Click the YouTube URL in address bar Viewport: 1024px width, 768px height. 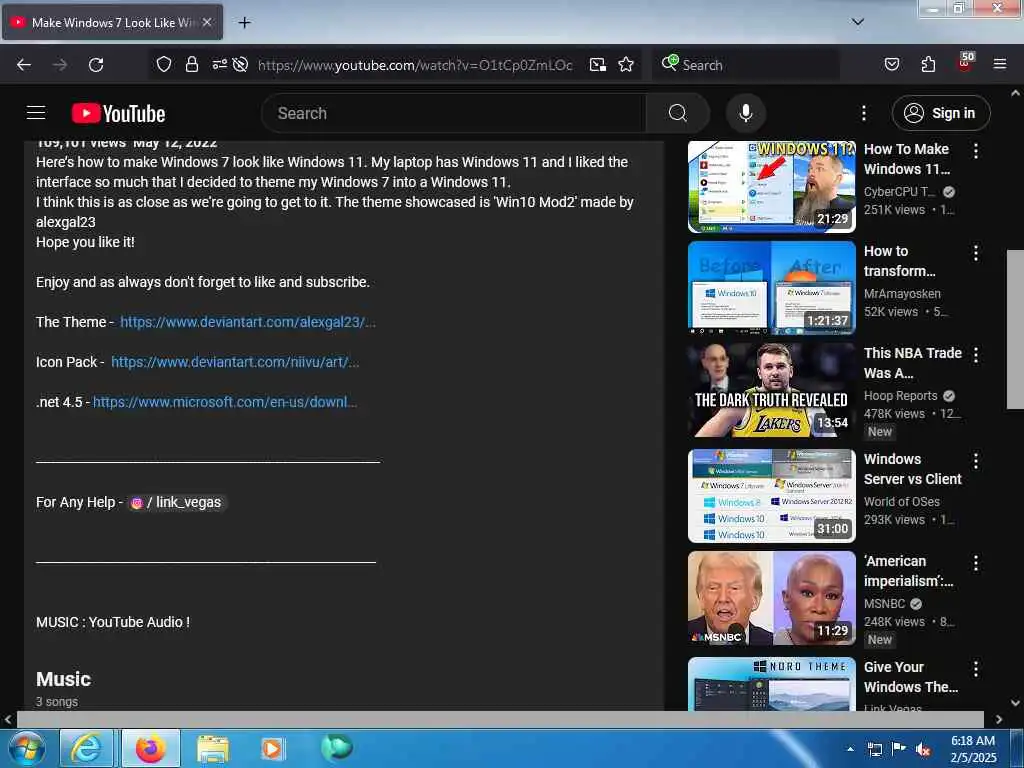click(415, 65)
